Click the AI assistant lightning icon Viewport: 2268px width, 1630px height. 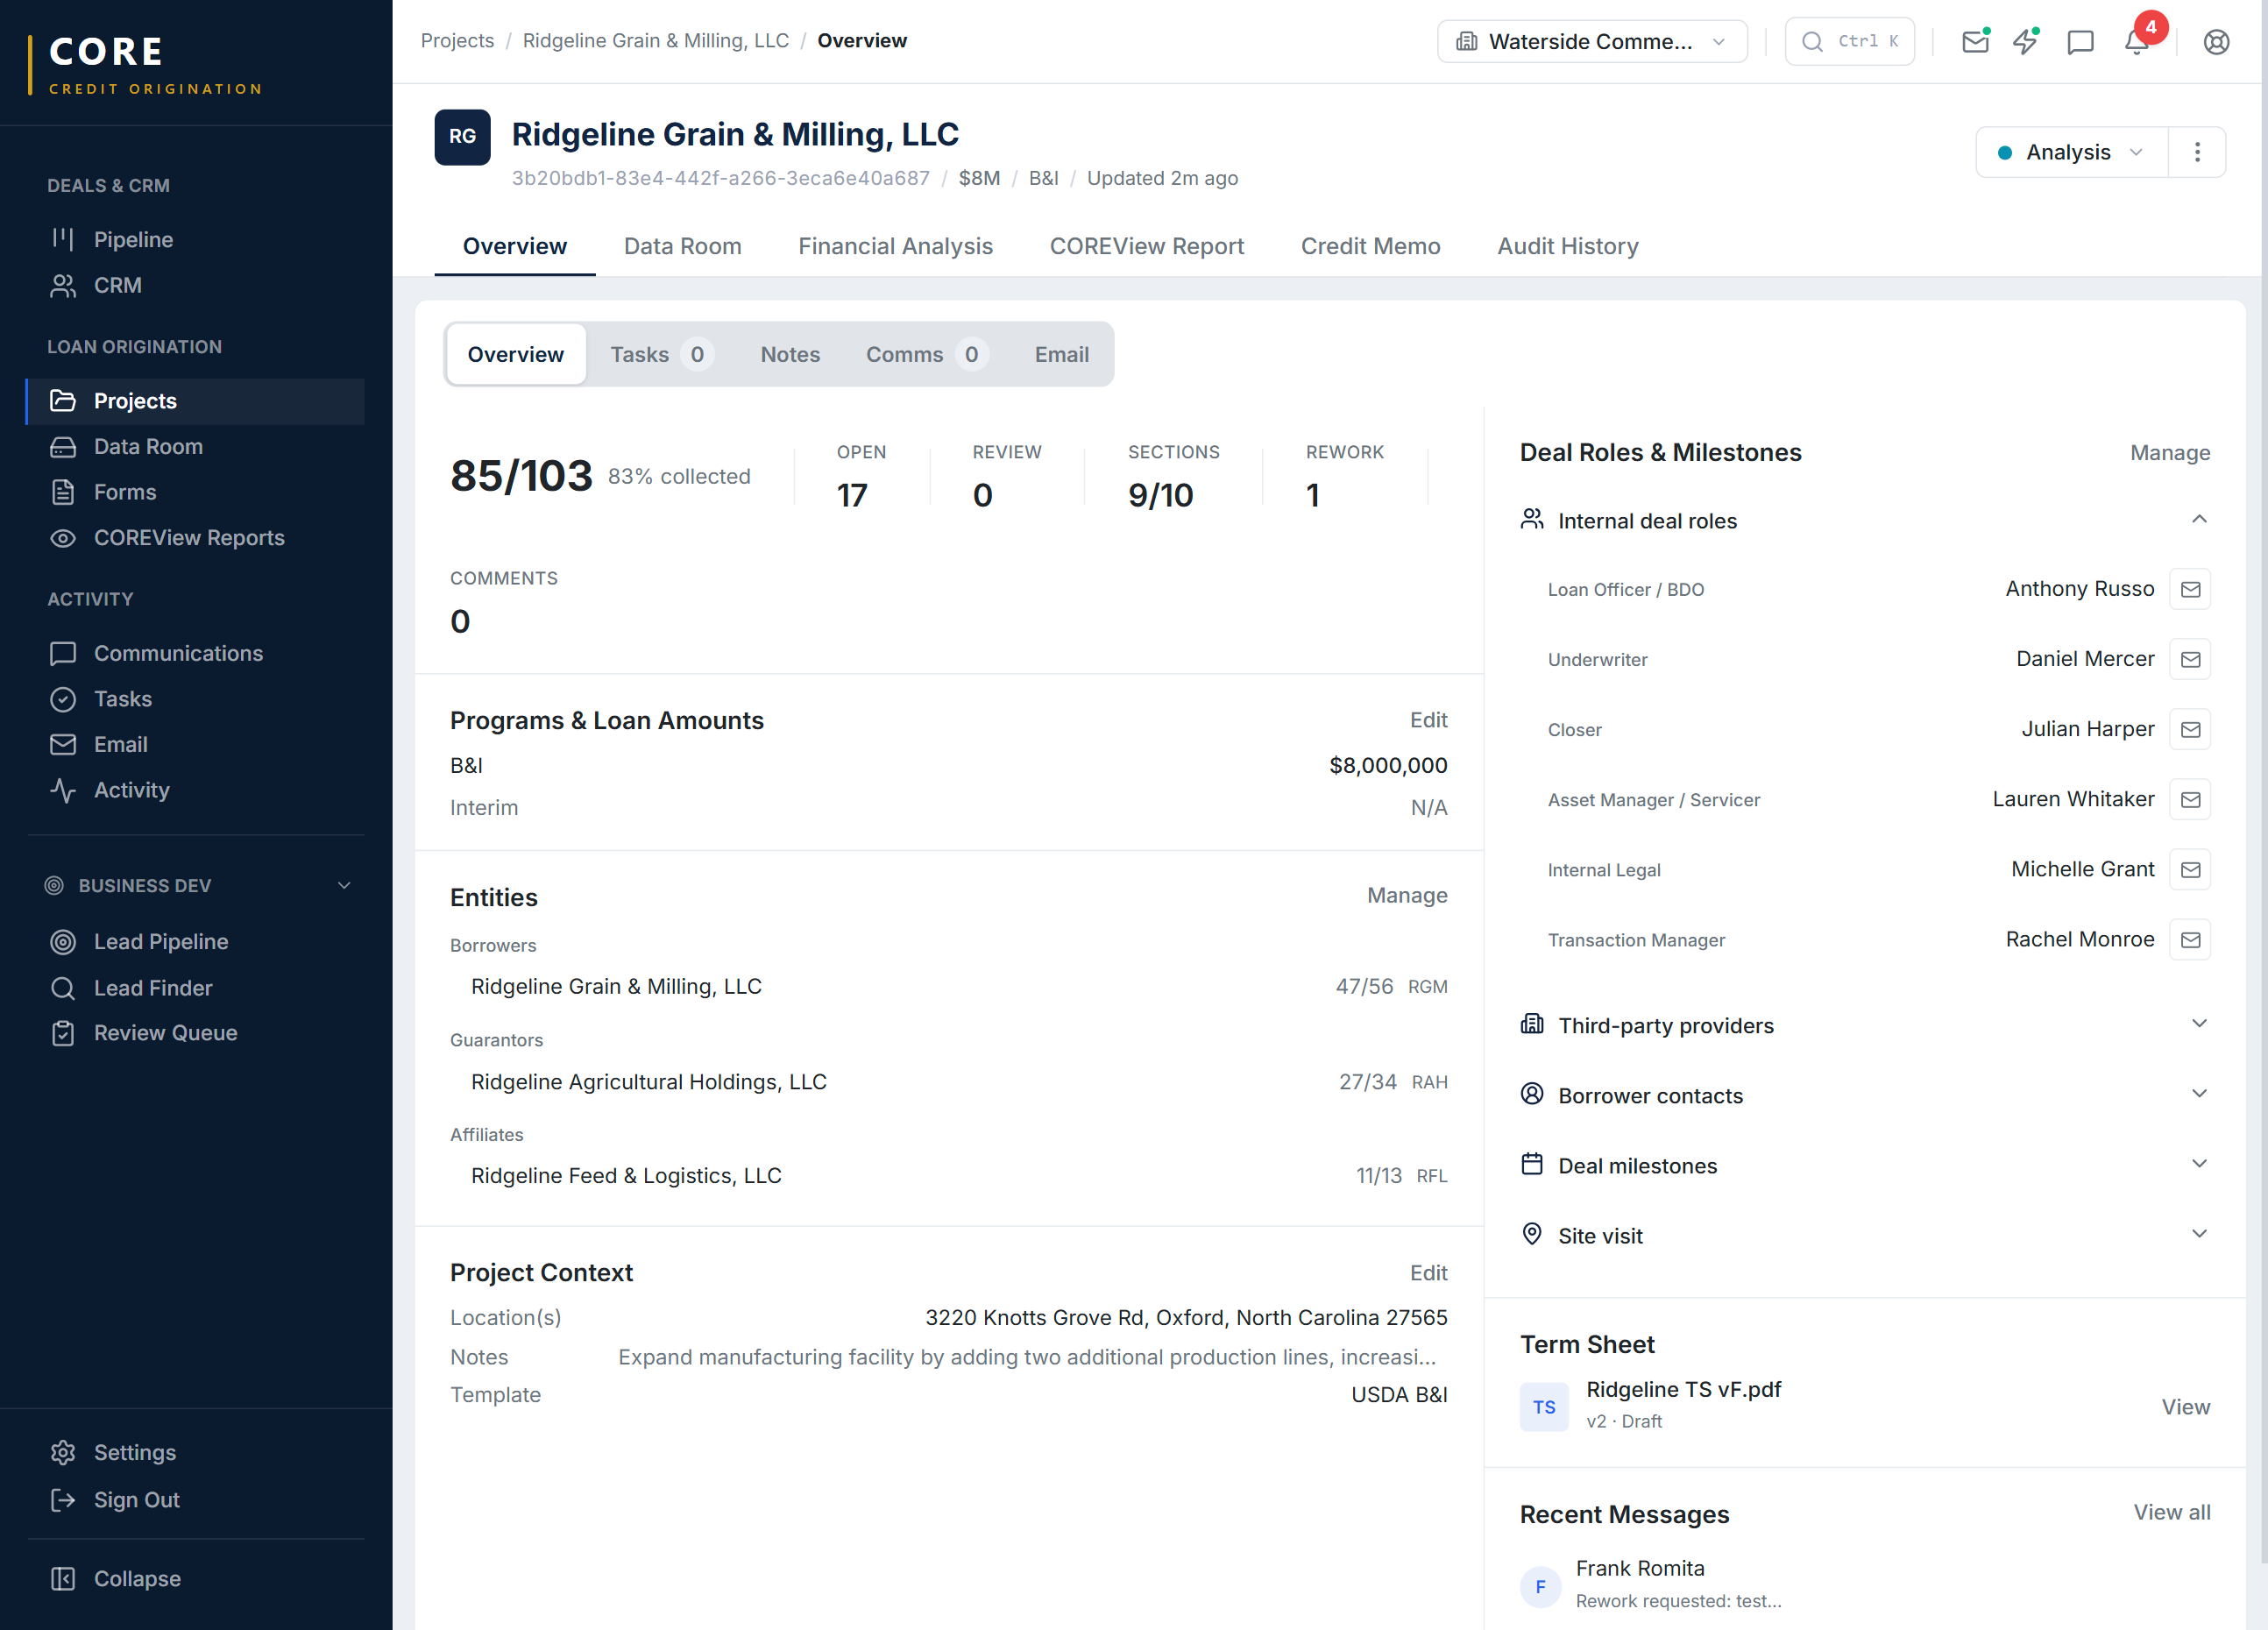click(2027, 42)
